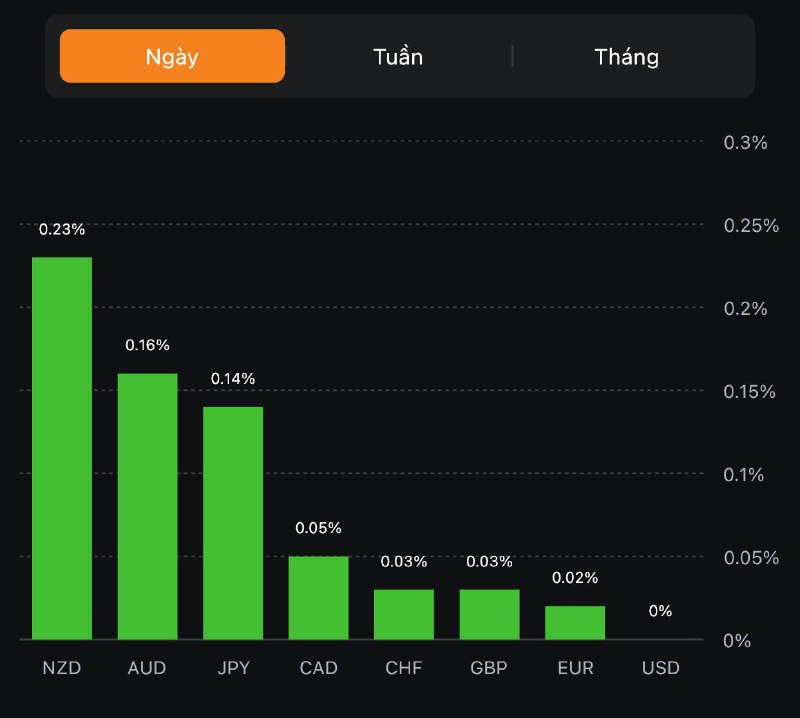
Task: Click the tall green NZD bar
Action: click(62, 448)
